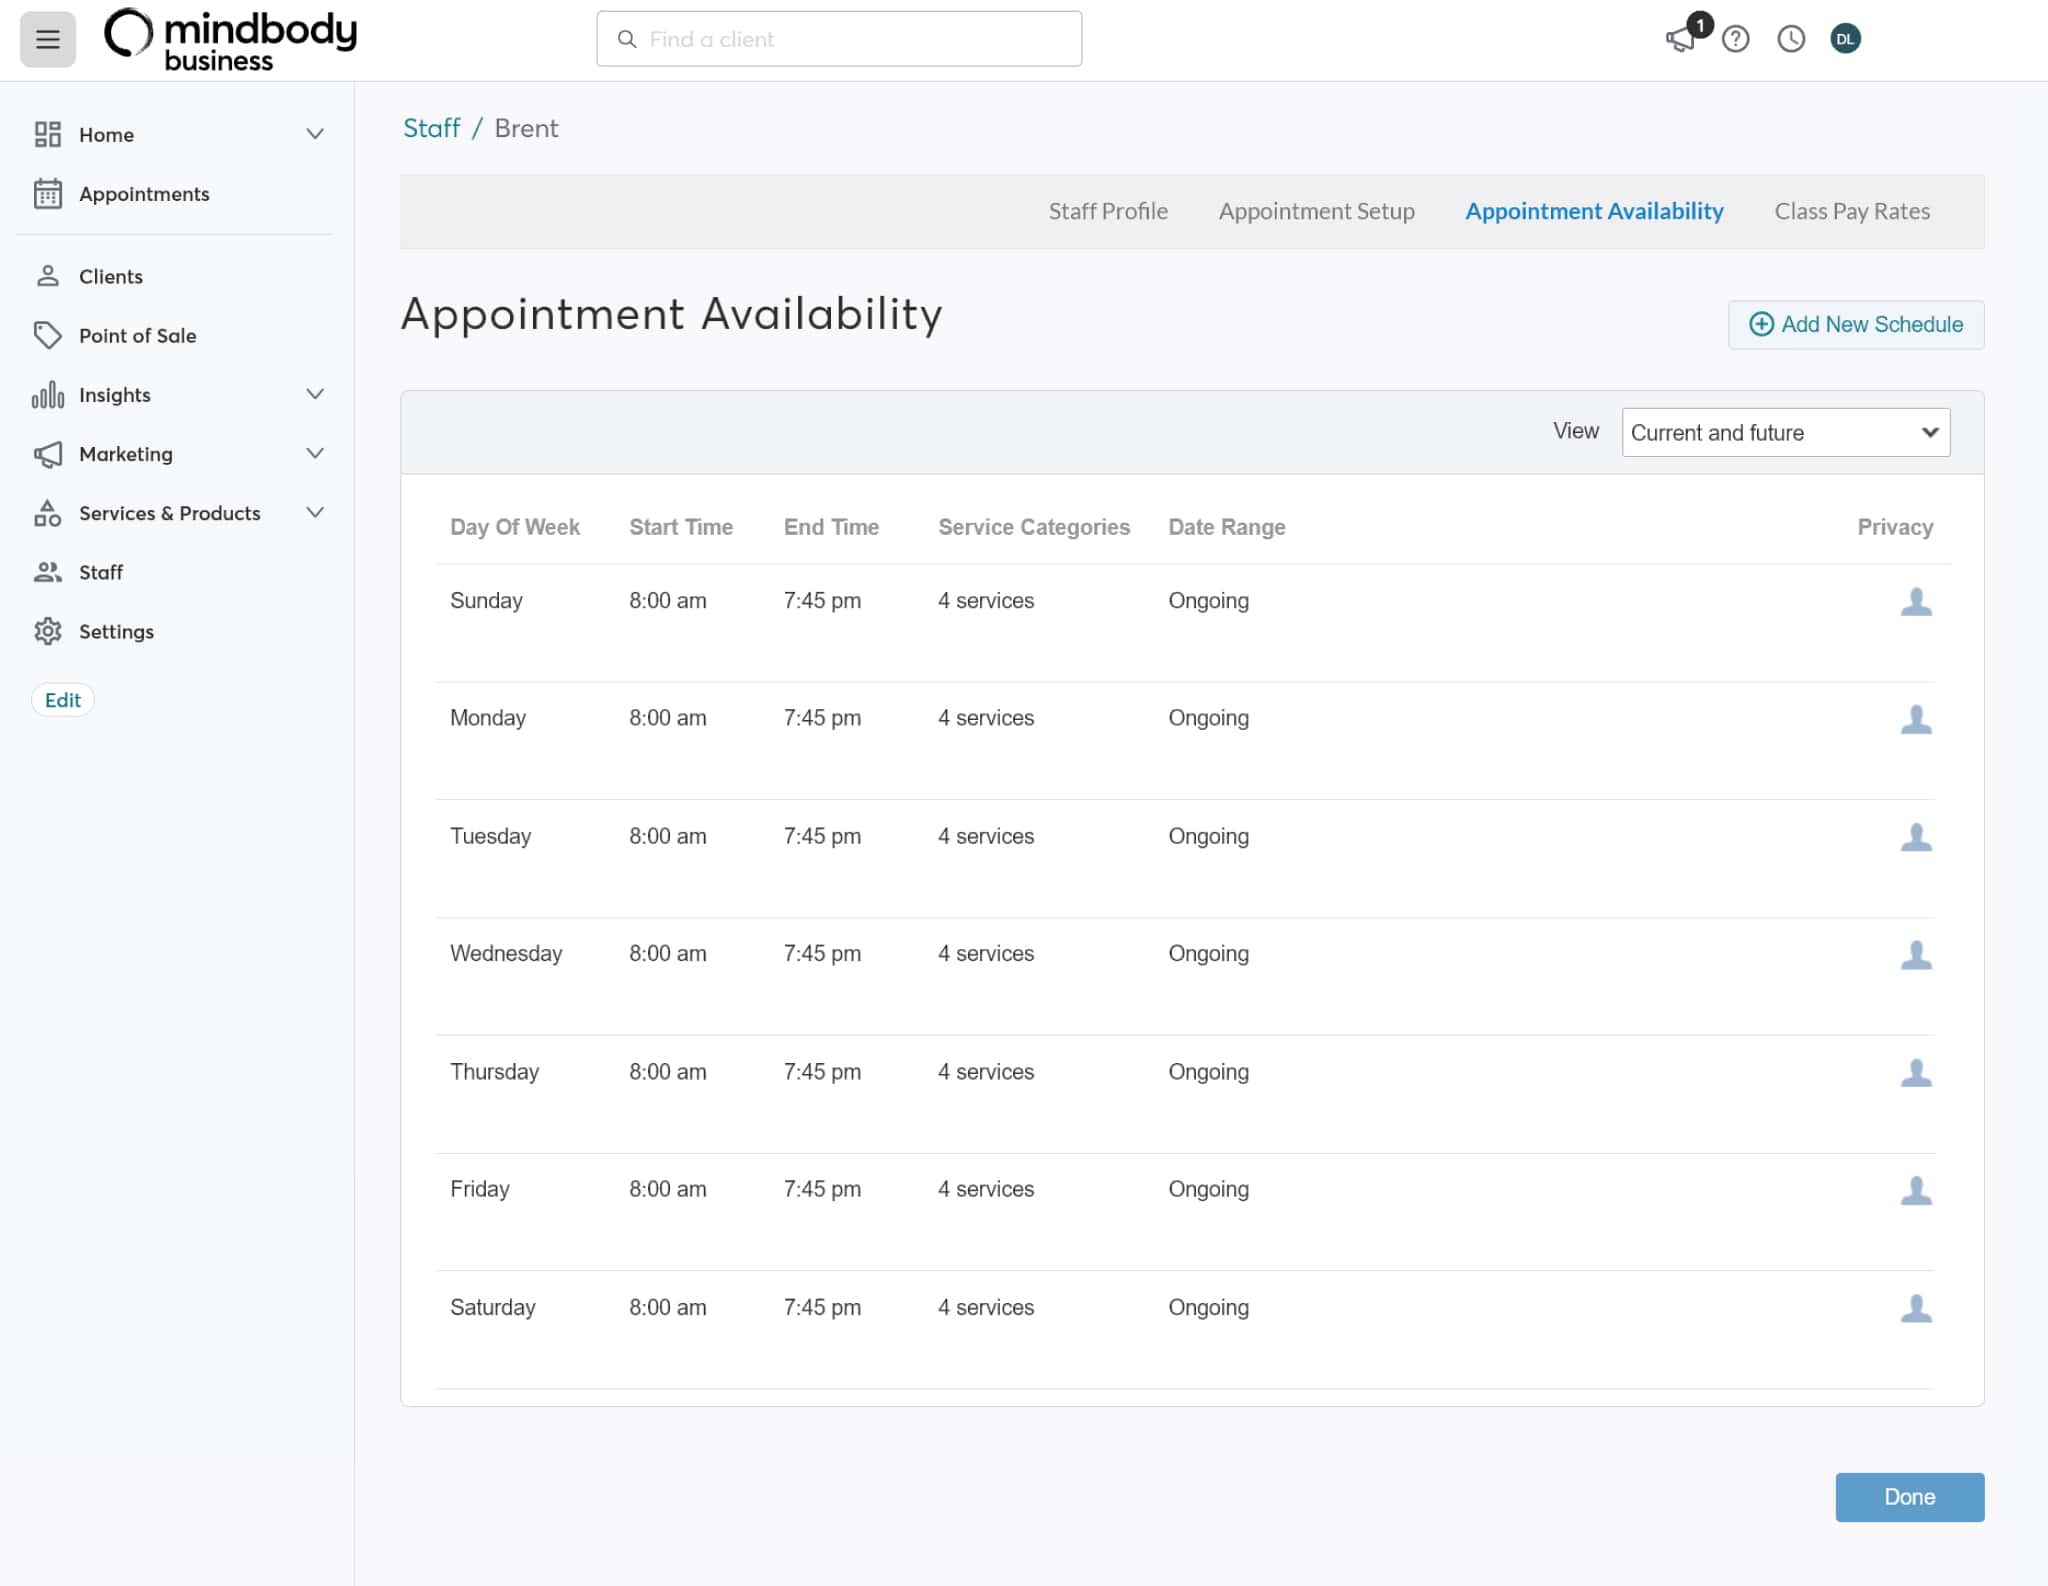Toggle privacy icon for Thursday row
Screen dimensions: 2048x1586
pyautogui.click(x=1916, y=1073)
